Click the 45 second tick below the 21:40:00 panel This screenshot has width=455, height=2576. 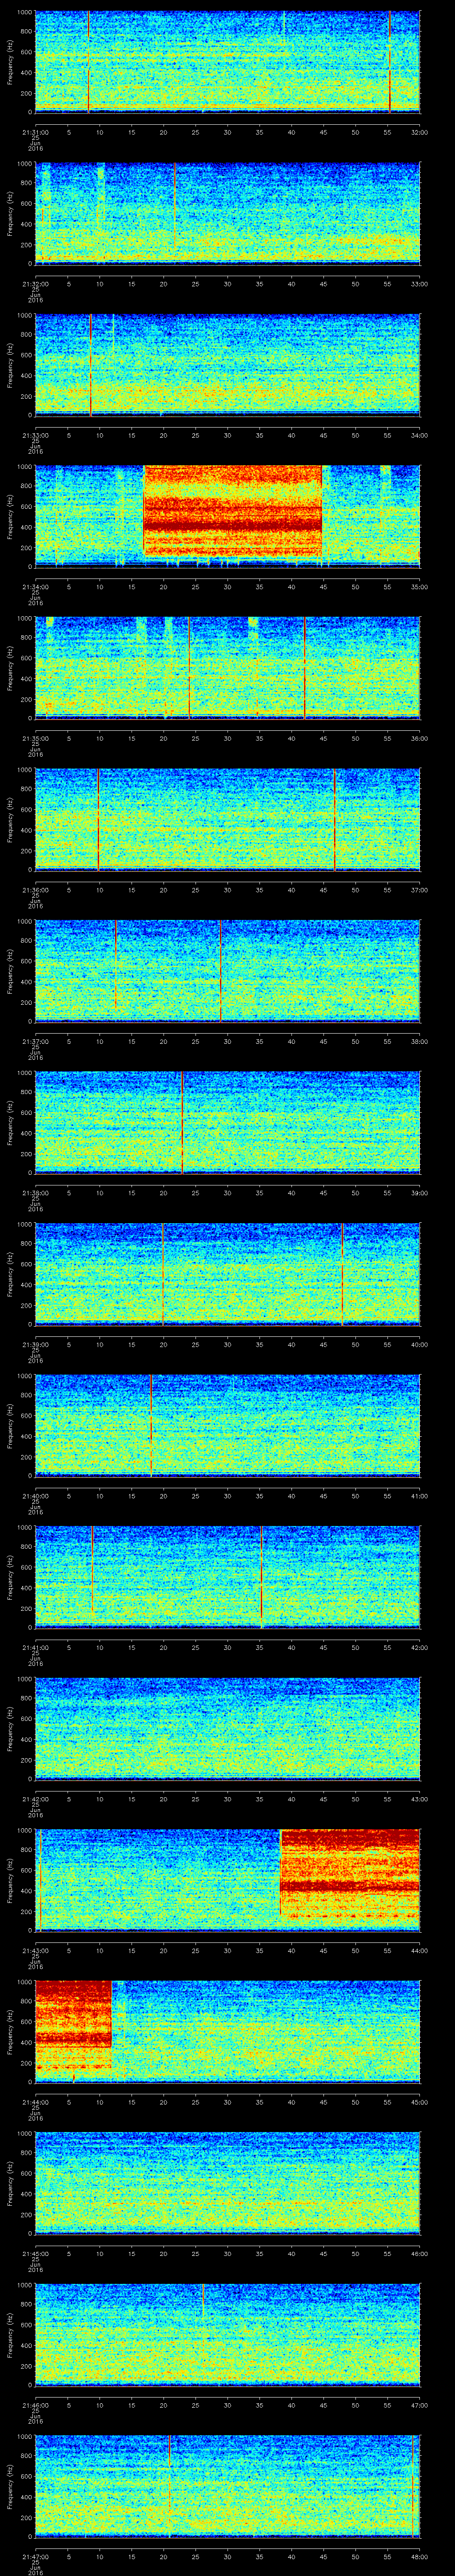[323, 1496]
